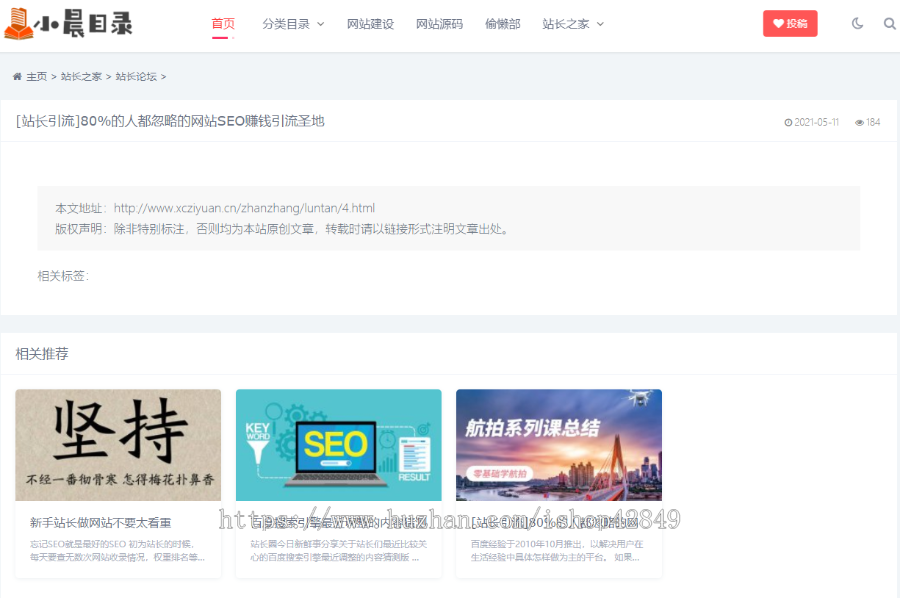This screenshot has height=598, width=900.
Task: Click the view count 184
Action: tap(873, 122)
